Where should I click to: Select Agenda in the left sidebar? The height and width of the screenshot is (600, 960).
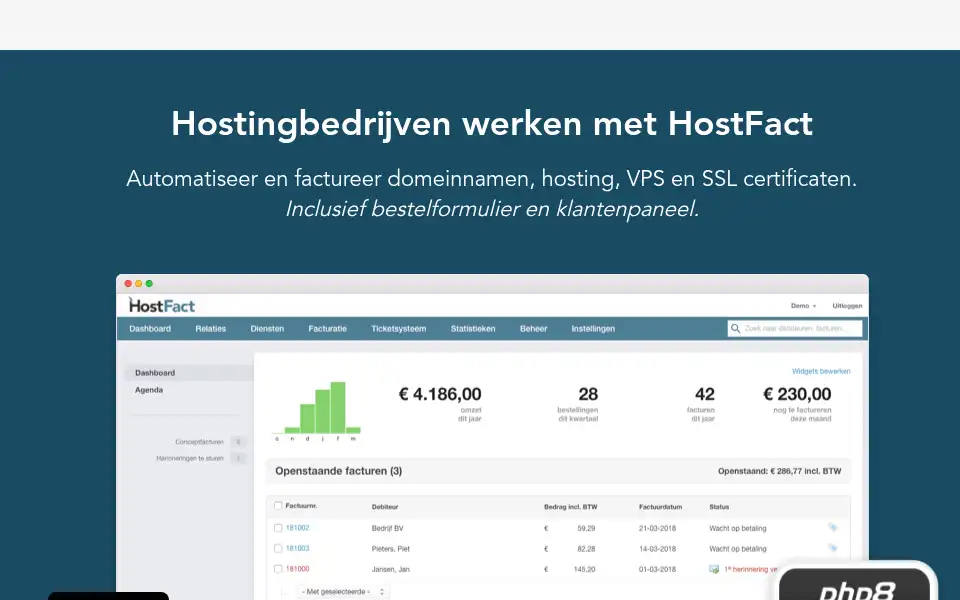click(149, 390)
